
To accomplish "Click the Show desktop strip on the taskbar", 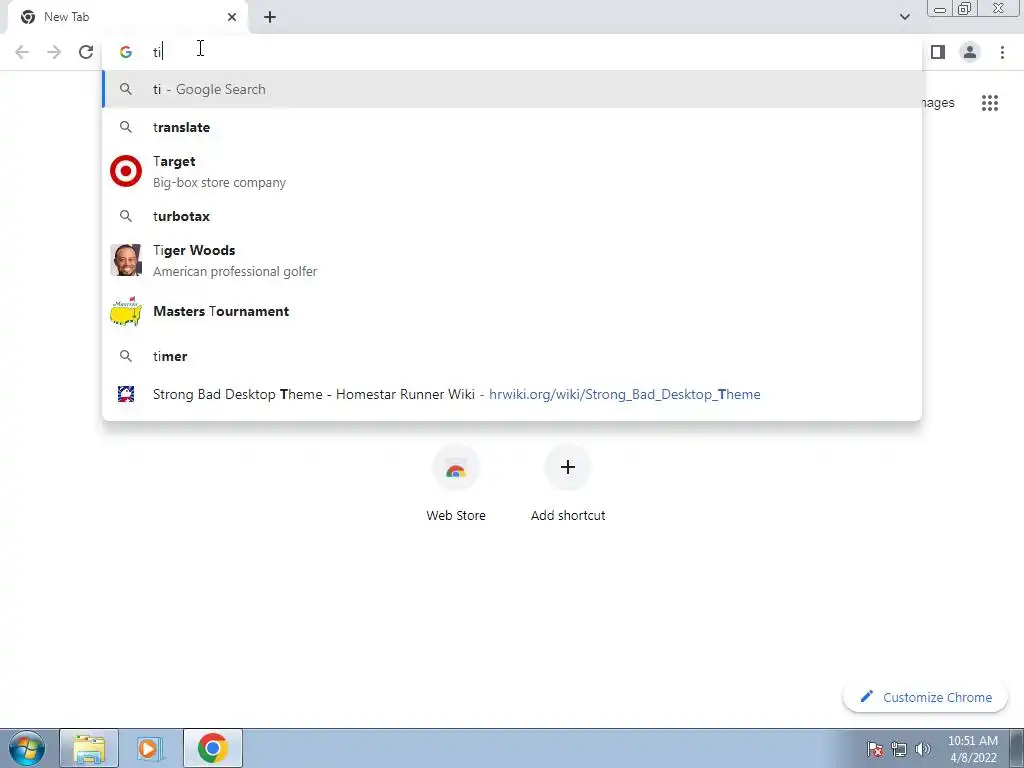I will (x=1017, y=748).
